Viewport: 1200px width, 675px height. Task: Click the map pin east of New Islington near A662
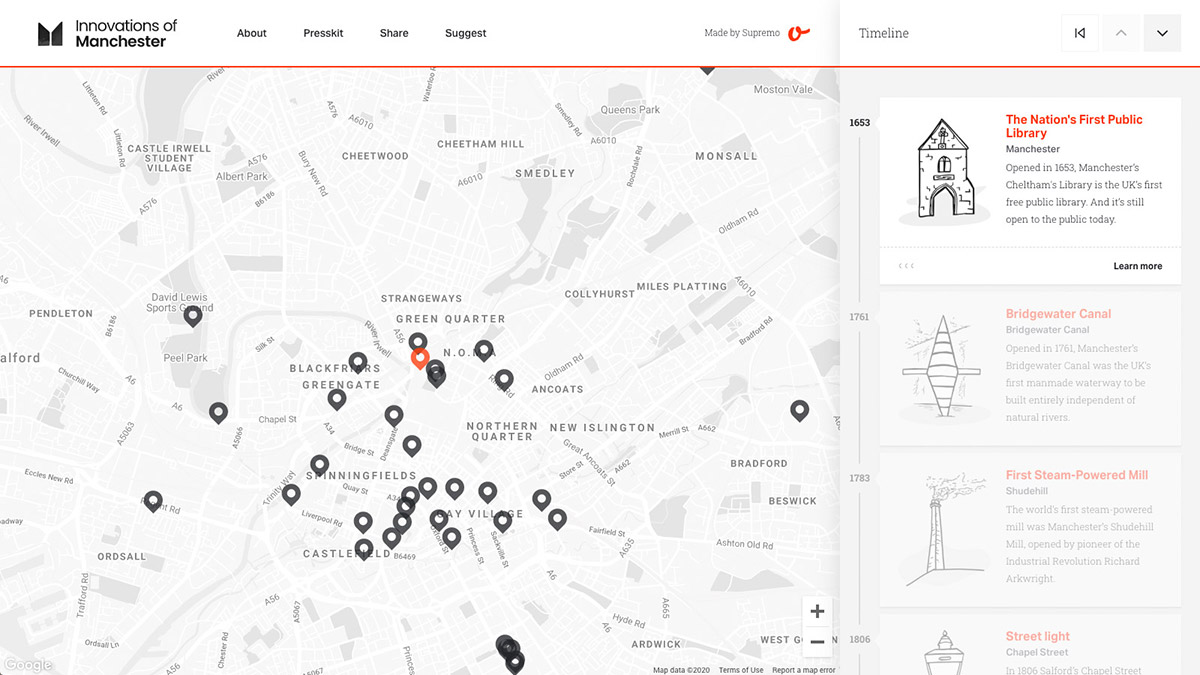click(x=799, y=410)
